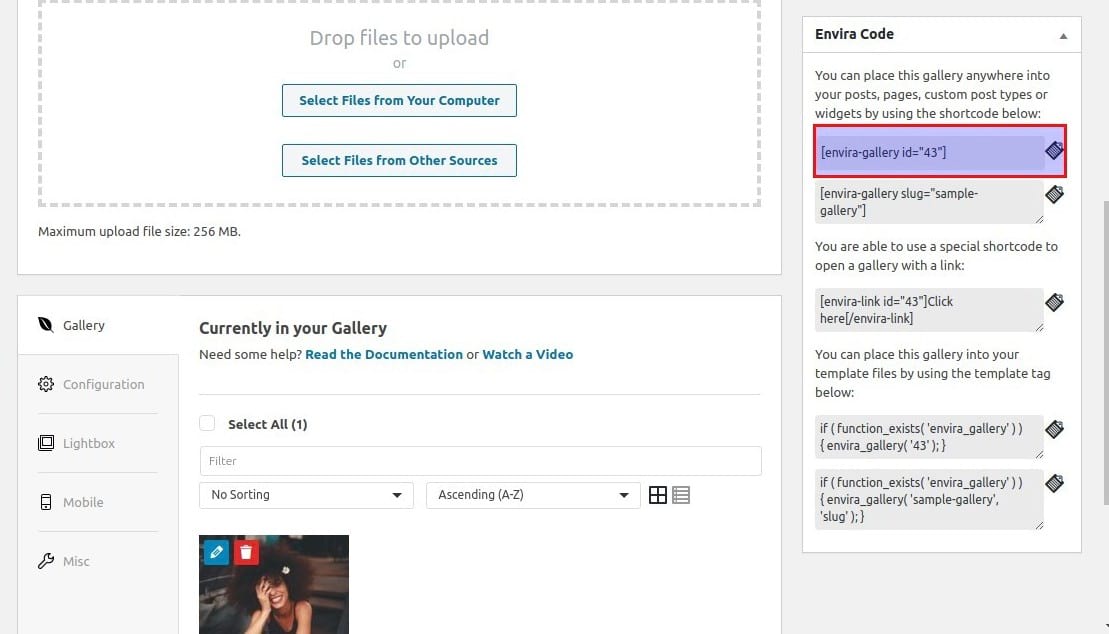
Task: Switch to grid view layout
Action: click(658, 495)
